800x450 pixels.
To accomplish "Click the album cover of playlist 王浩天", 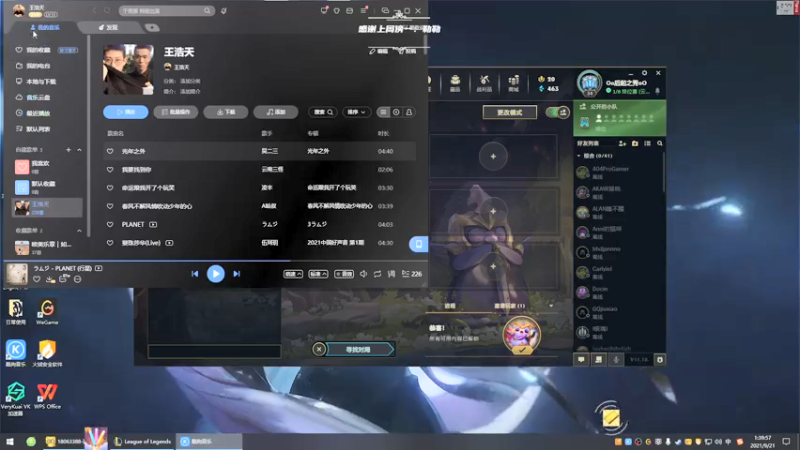I will coord(128,69).
